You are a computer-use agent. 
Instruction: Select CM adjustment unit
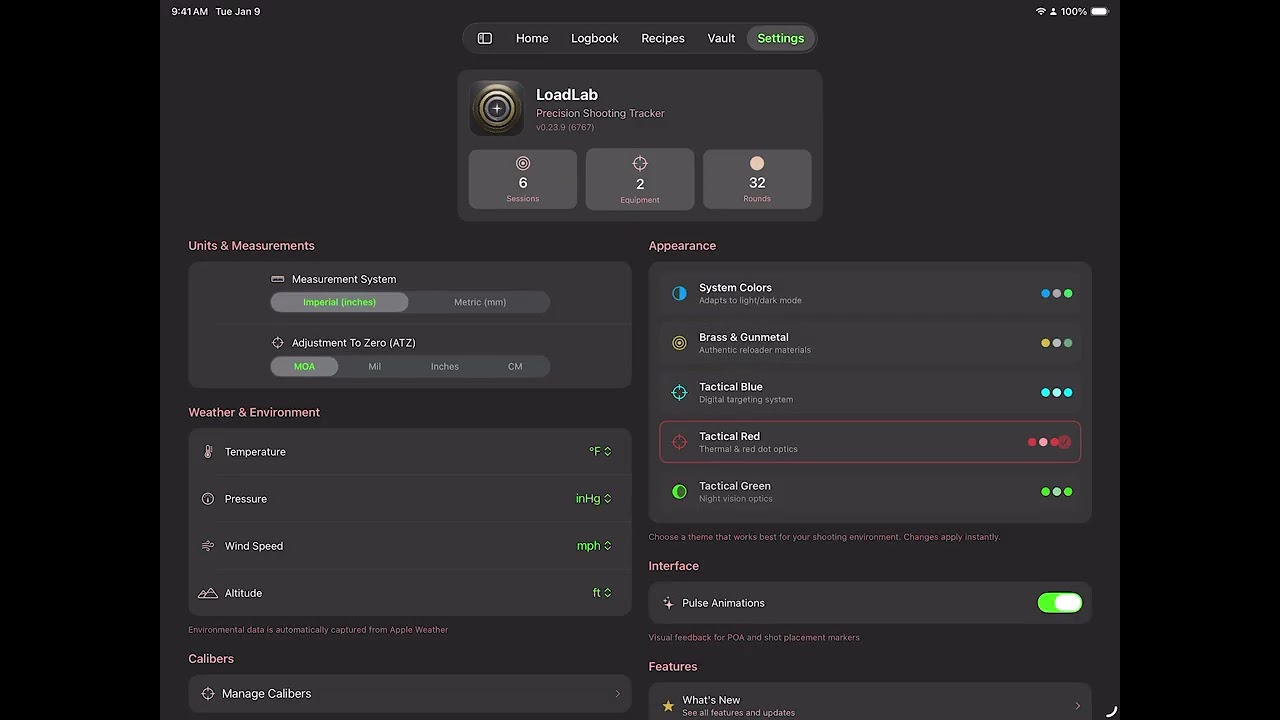click(515, 367)
